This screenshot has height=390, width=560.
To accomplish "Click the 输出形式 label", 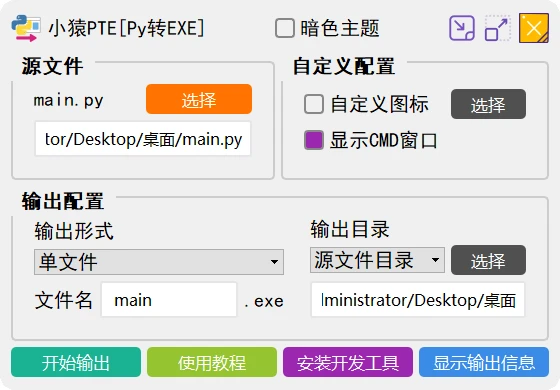I will [74, 231].
